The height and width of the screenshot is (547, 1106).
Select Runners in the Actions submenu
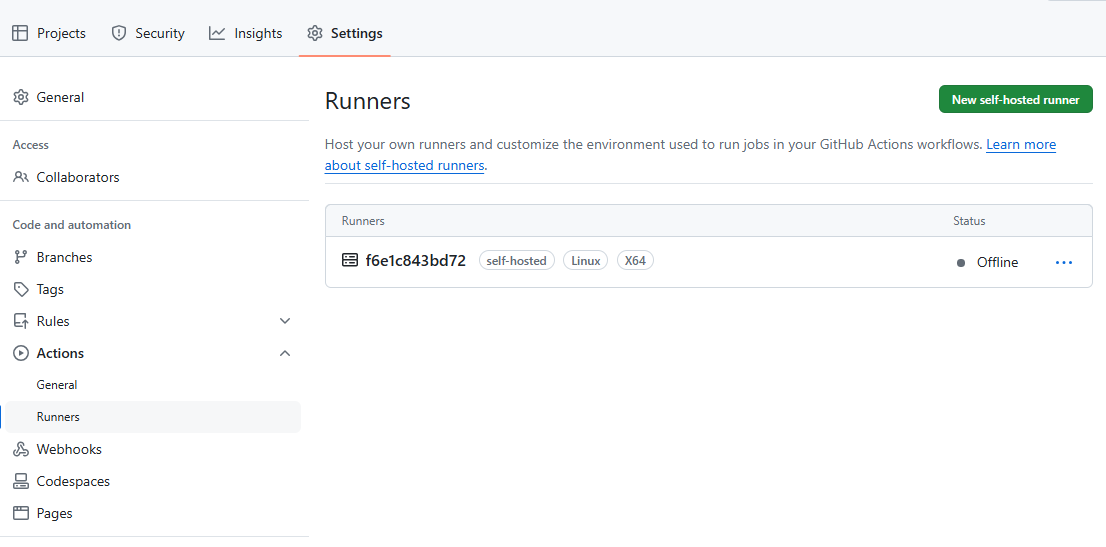coord(153,417)
